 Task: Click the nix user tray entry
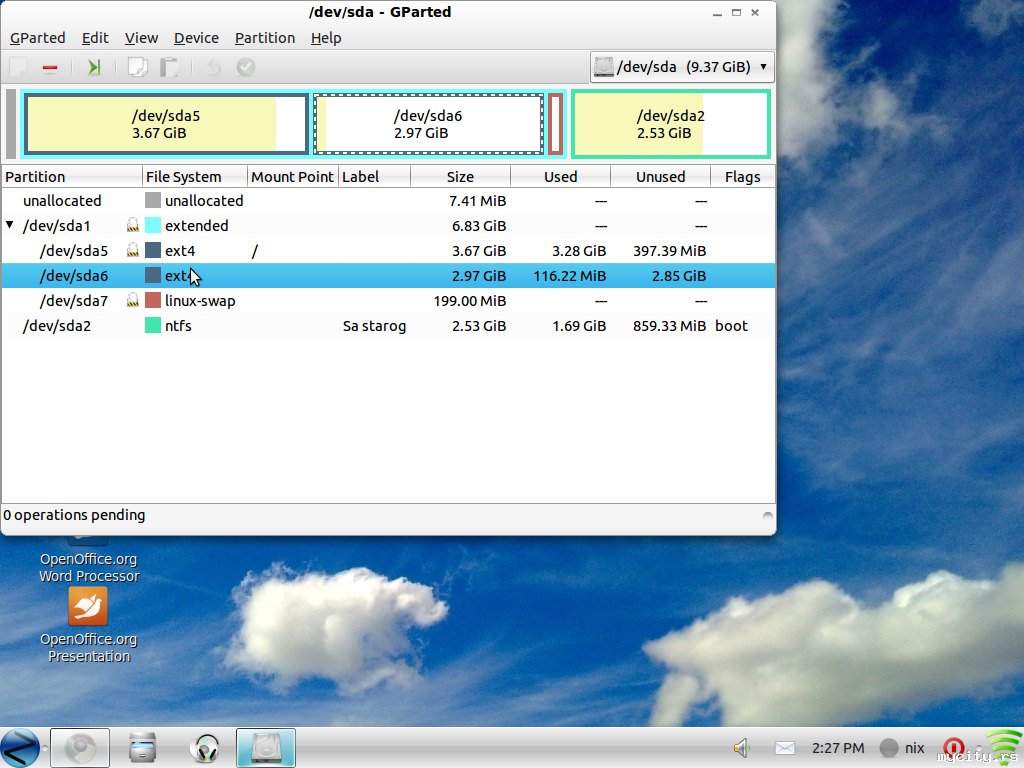pos(903,748)
